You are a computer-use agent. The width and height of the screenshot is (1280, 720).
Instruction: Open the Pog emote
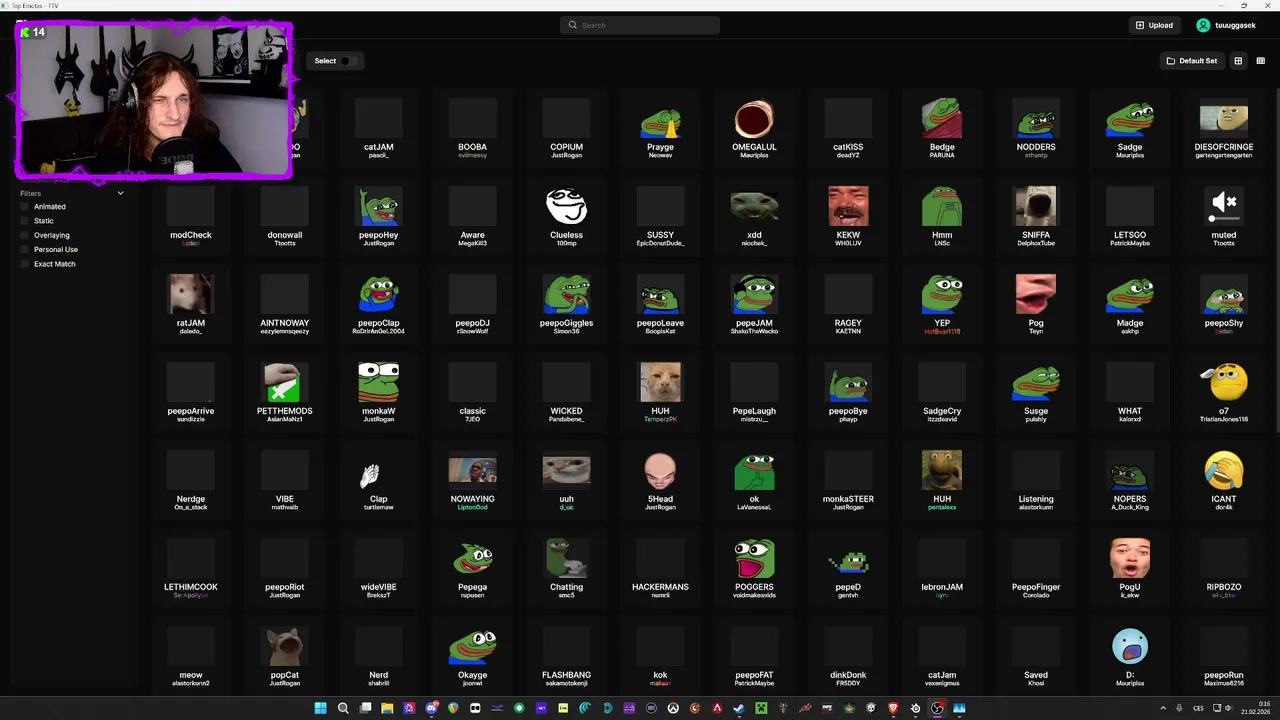(1036, 303)
